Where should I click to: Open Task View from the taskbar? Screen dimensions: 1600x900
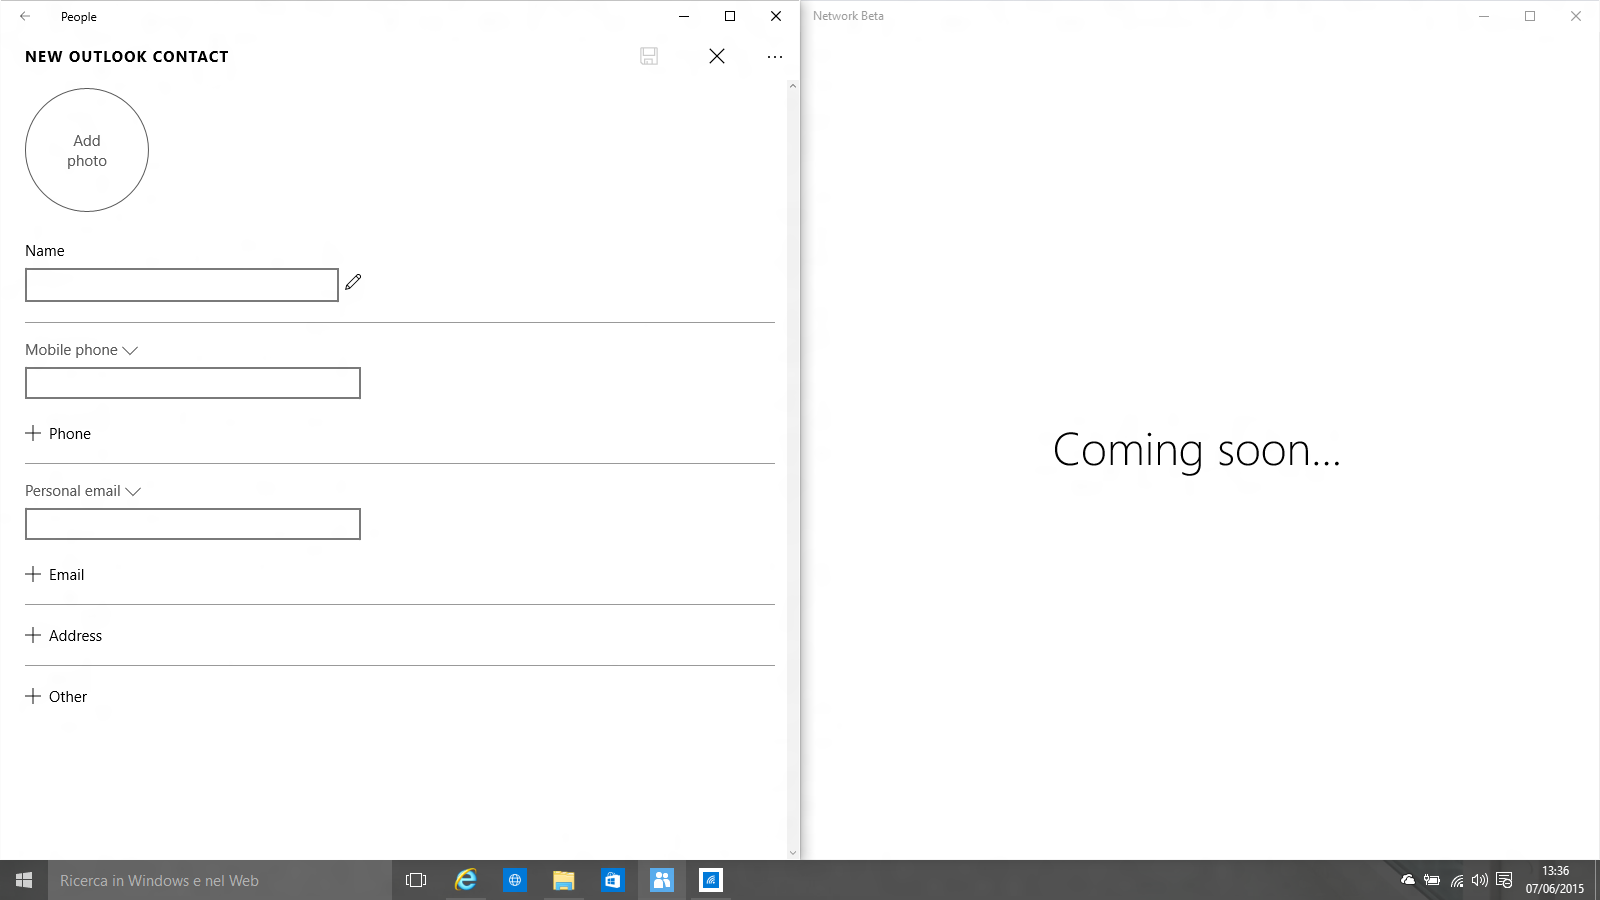[416, 880]
